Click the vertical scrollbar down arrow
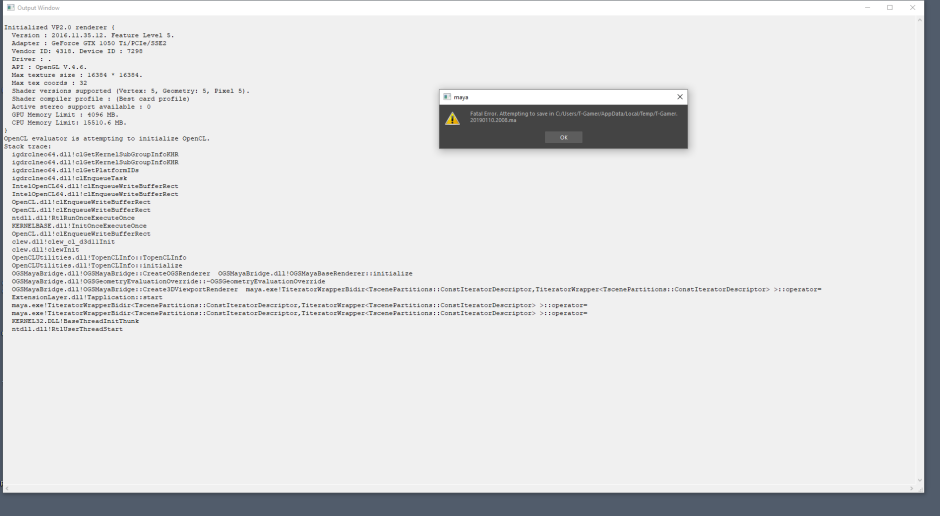The image size is (940, 516). point(921,478)
